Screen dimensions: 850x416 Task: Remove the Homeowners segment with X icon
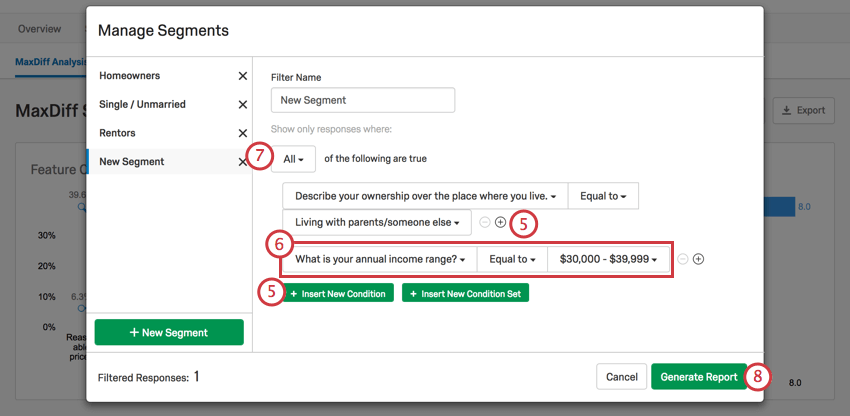(x=242, y=76)
